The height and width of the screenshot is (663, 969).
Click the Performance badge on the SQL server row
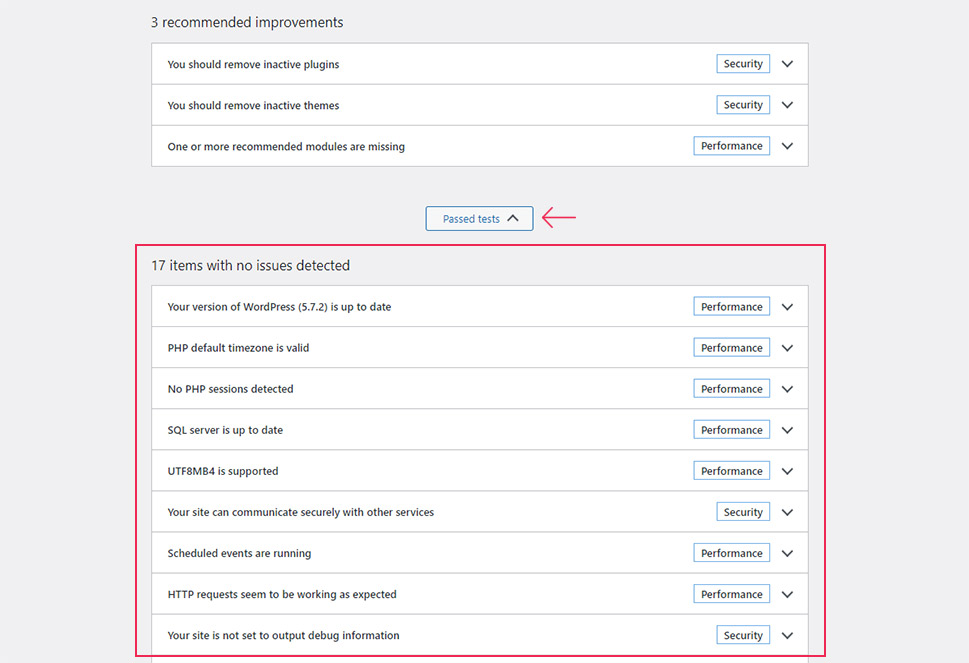732,429
